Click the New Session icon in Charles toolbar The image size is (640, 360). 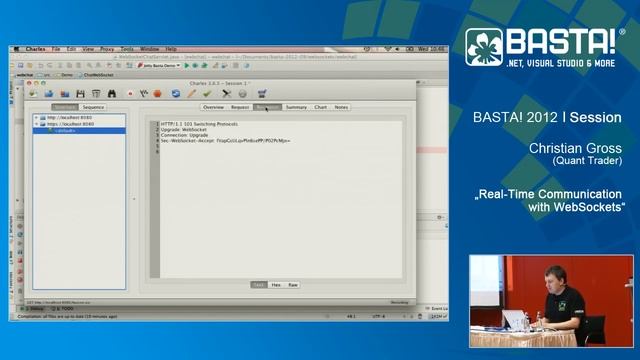click(x=33, y=94)
